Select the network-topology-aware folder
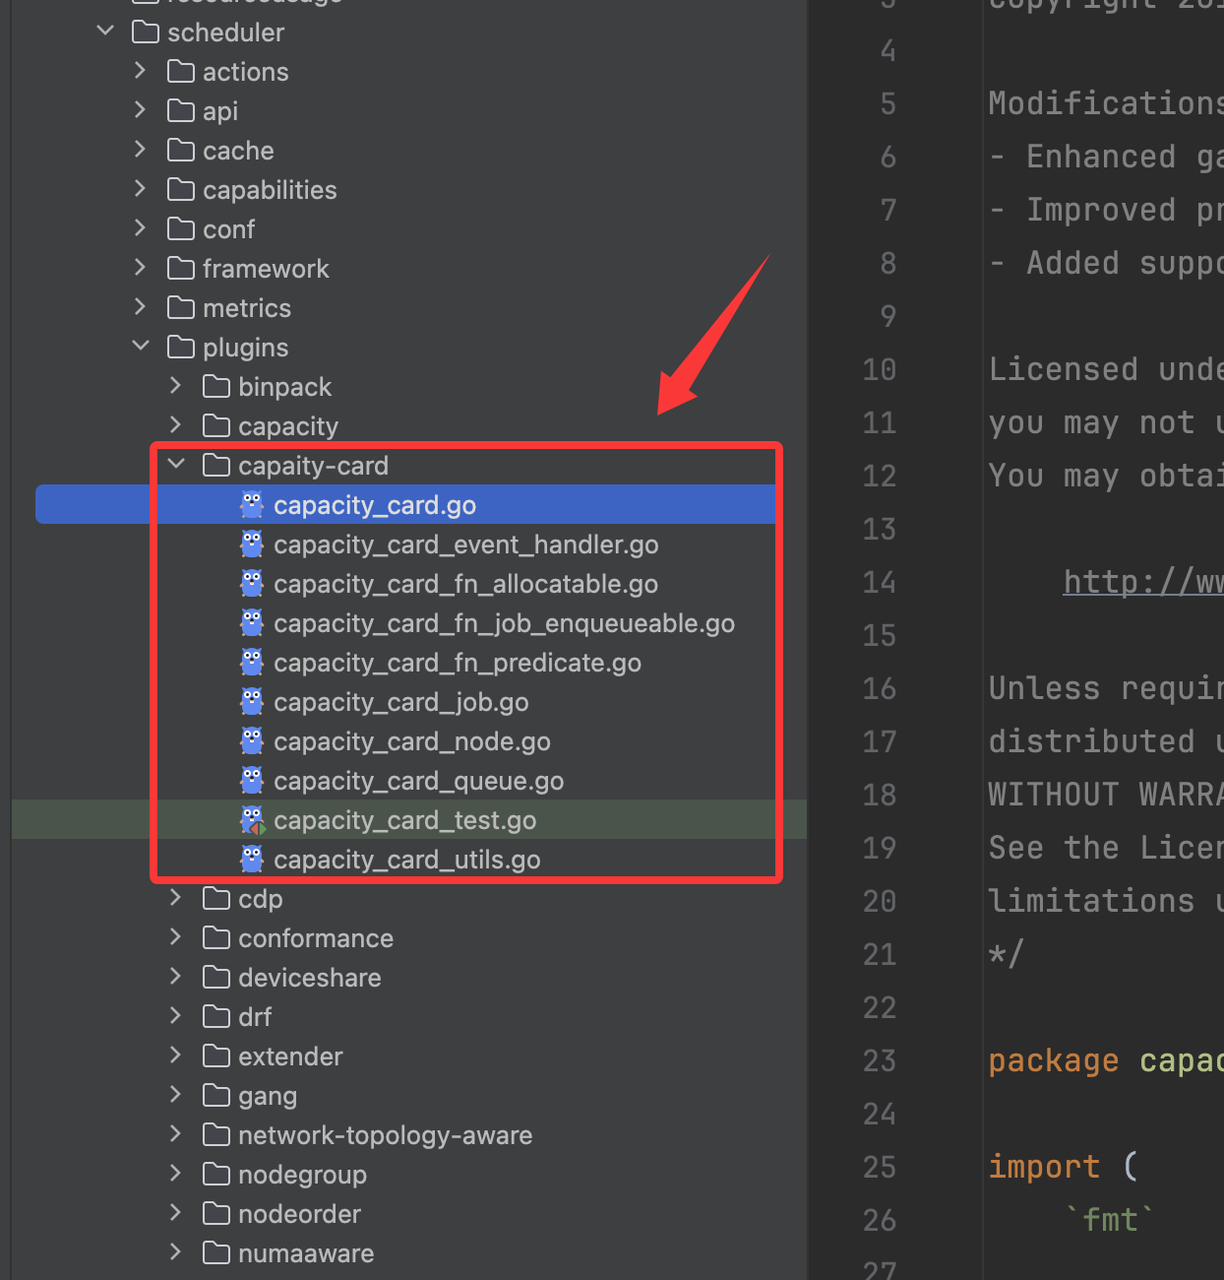This screenshot has width=1224, height=1280. (x=385, y=1135)
